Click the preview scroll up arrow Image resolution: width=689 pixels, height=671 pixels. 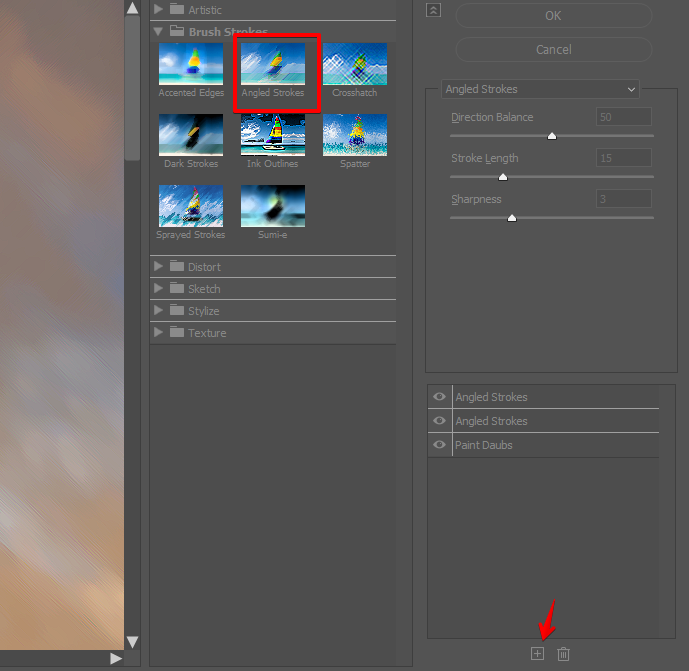click(x=132, y=8)
